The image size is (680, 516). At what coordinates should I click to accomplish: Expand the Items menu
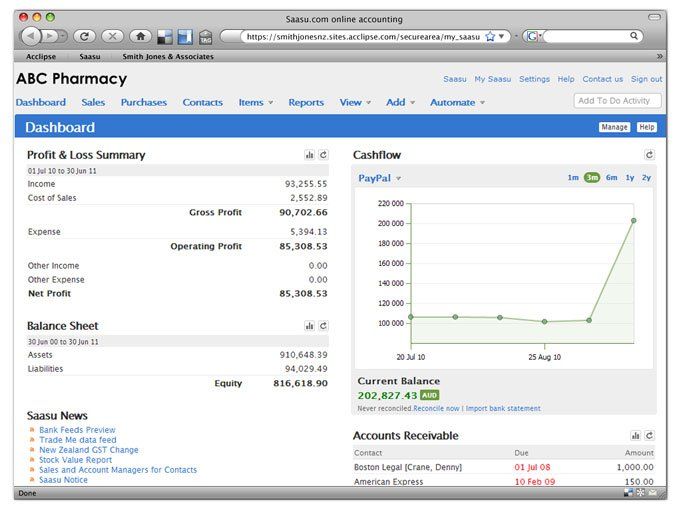tap(255, 102)
